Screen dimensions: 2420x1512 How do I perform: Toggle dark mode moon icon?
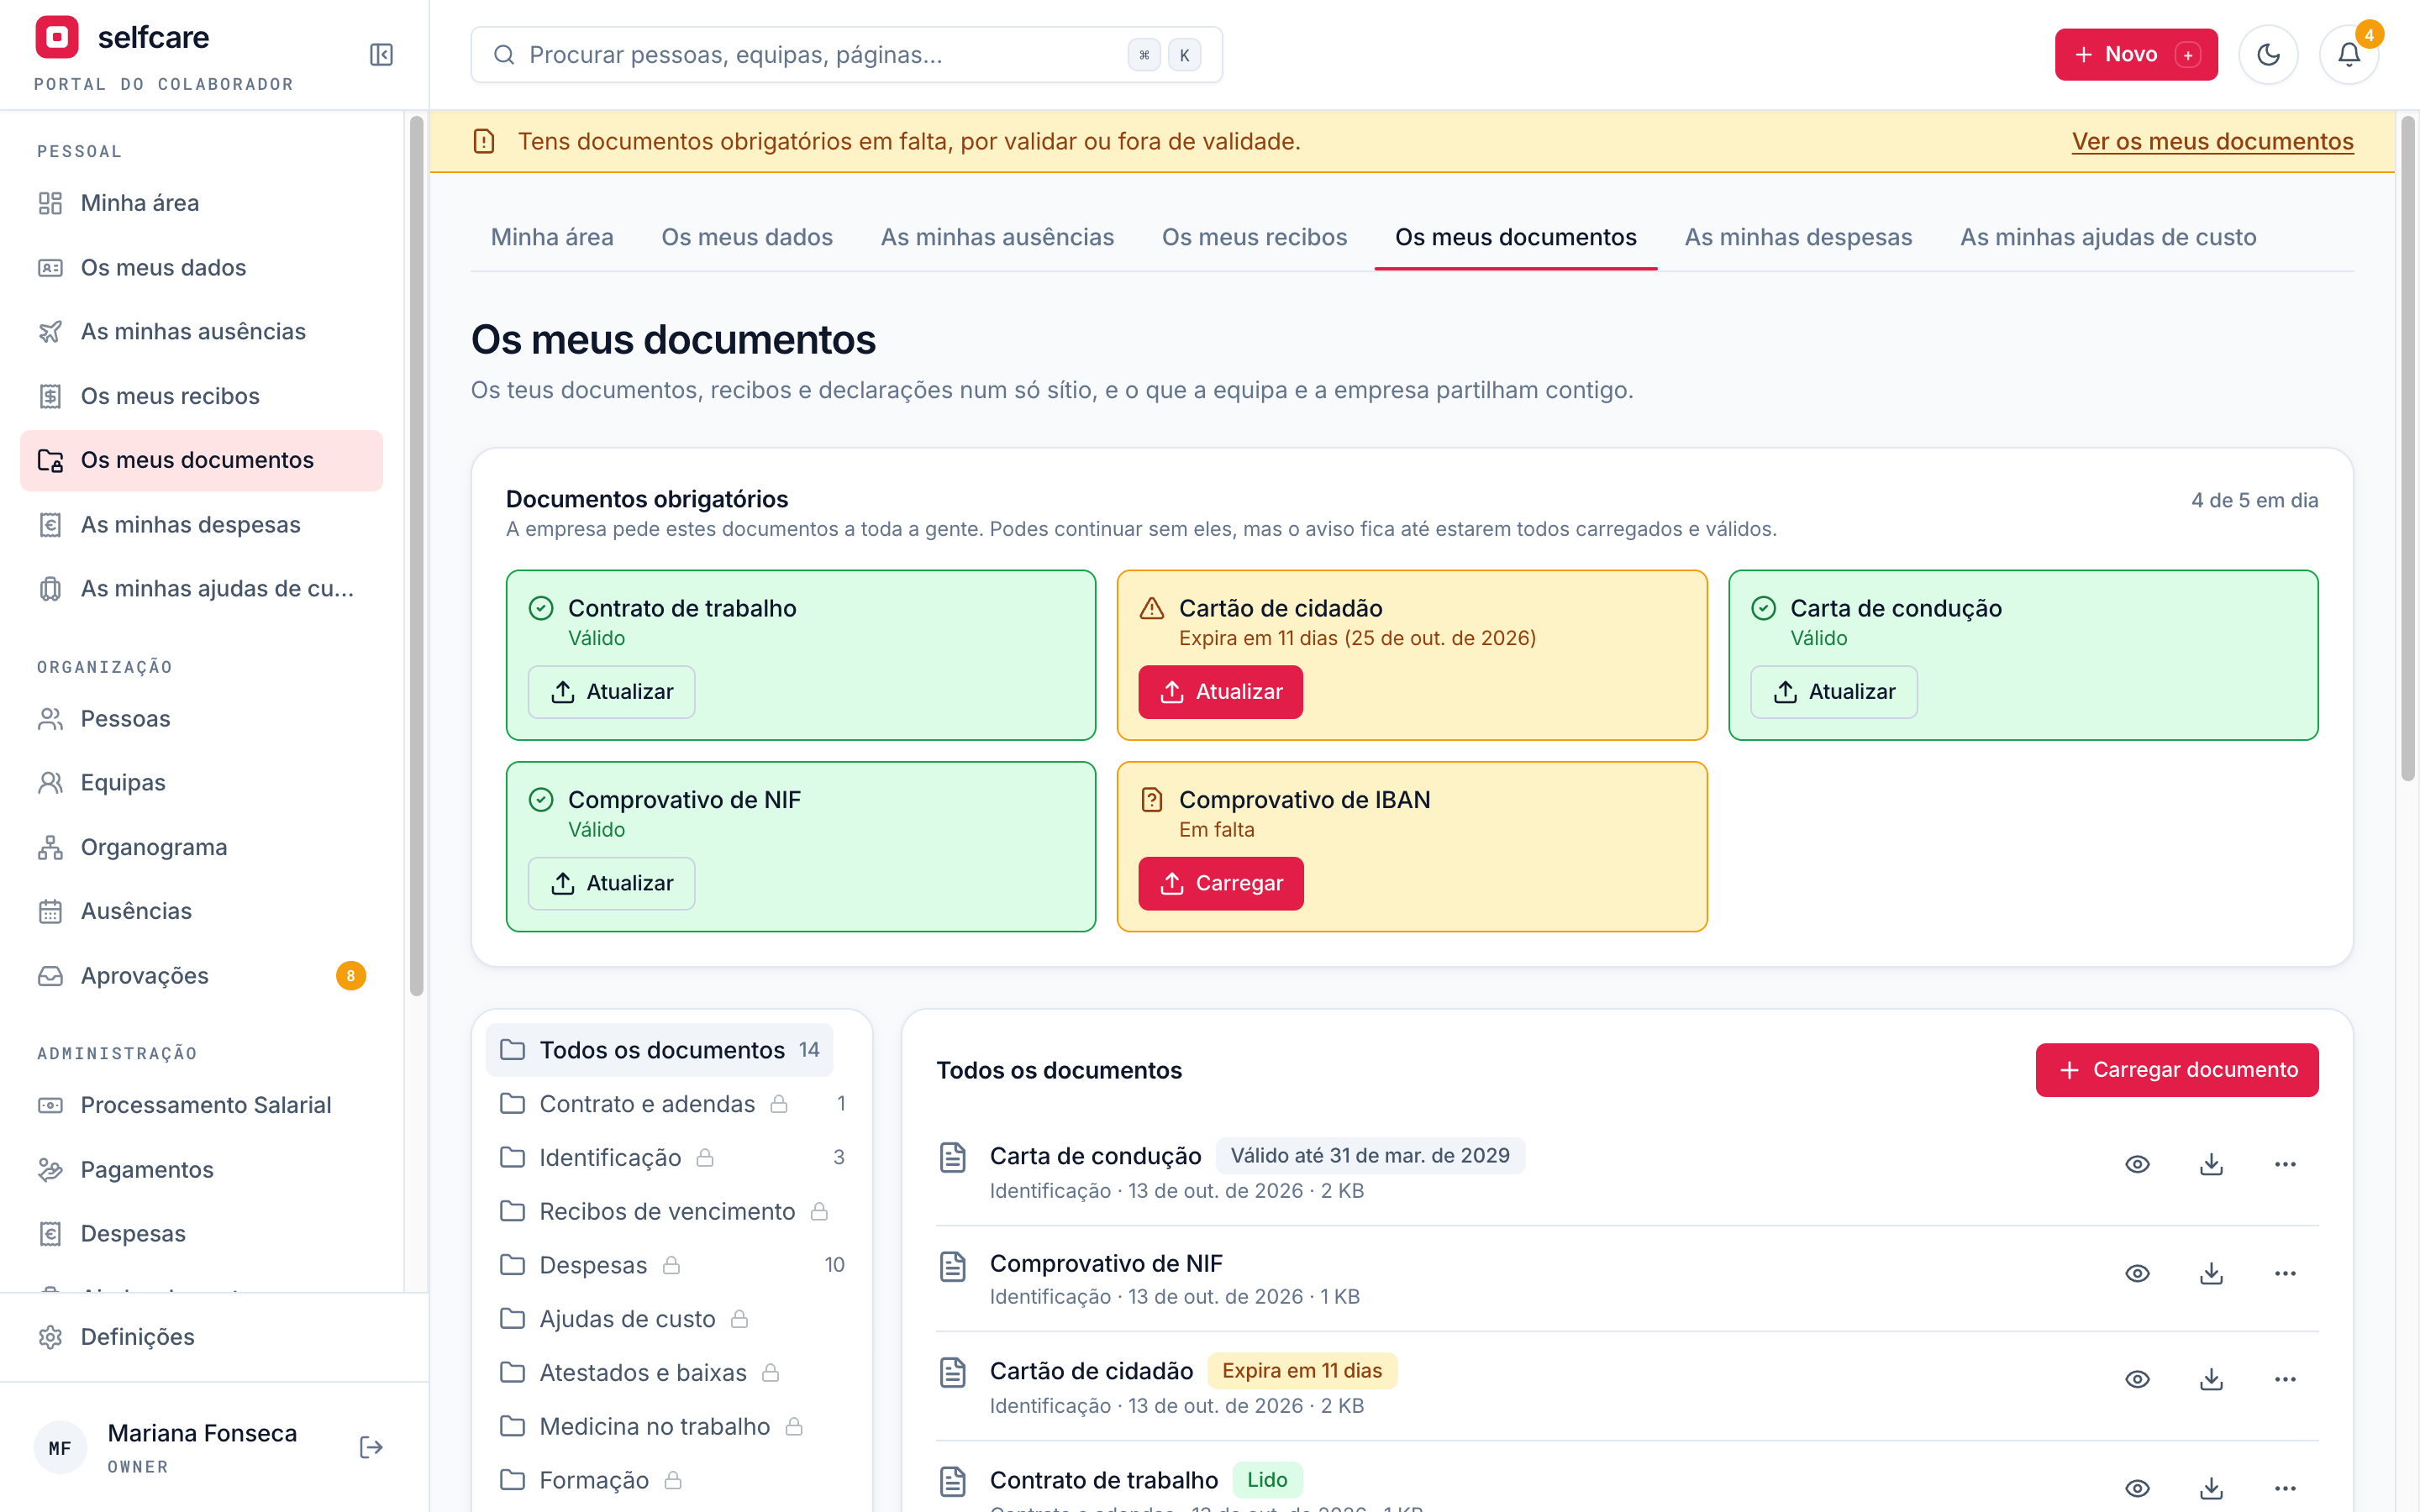(x=2268, y=55)
